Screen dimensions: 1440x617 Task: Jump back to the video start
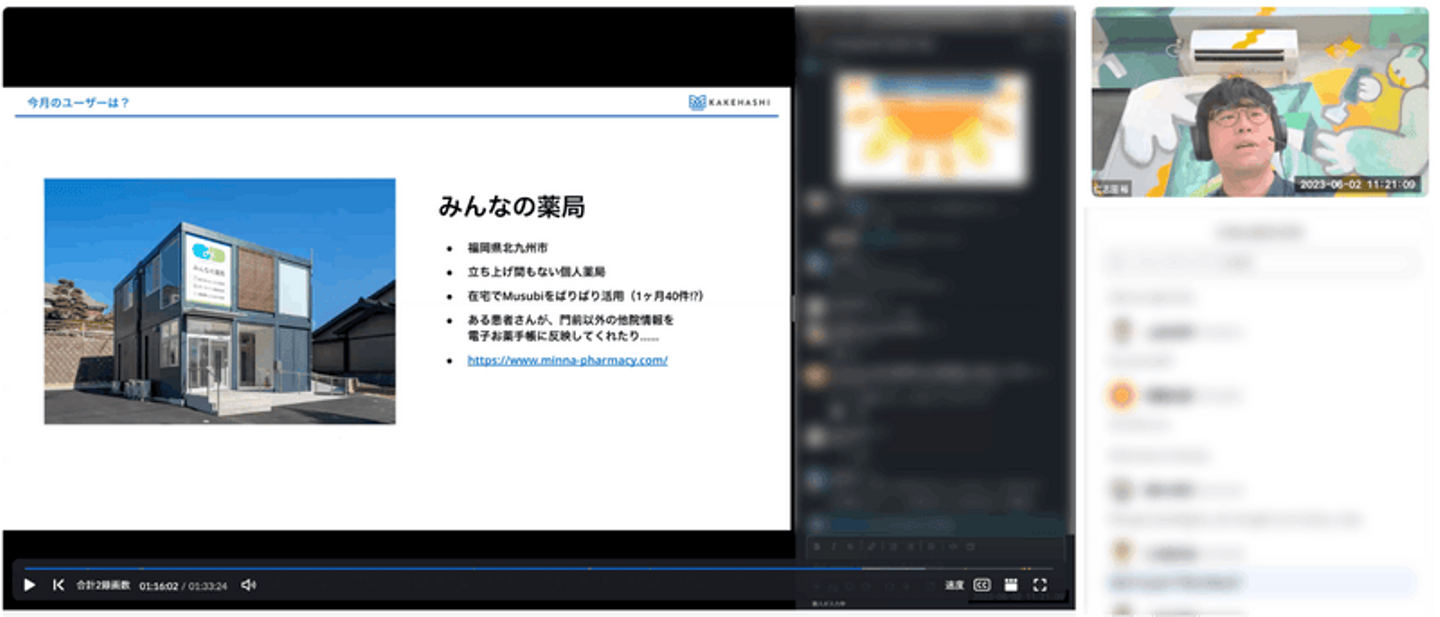pos(59,585)
